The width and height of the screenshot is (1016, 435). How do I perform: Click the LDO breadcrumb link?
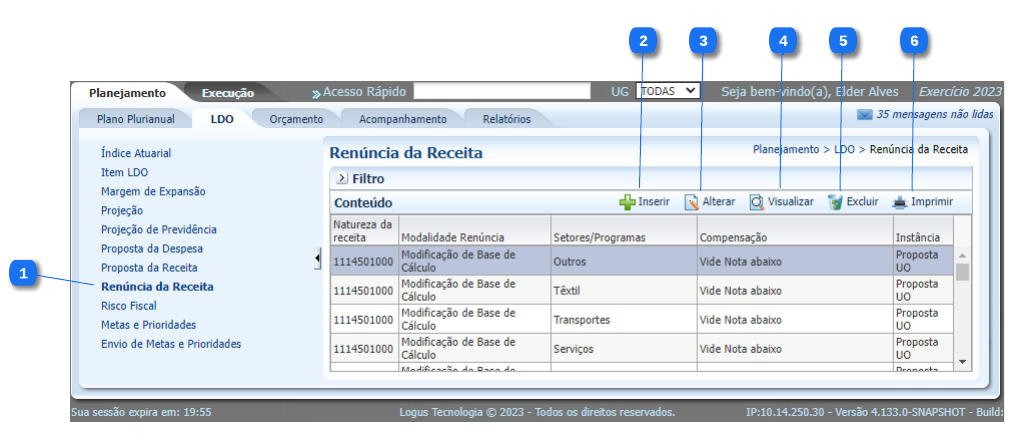click(844, 149)
